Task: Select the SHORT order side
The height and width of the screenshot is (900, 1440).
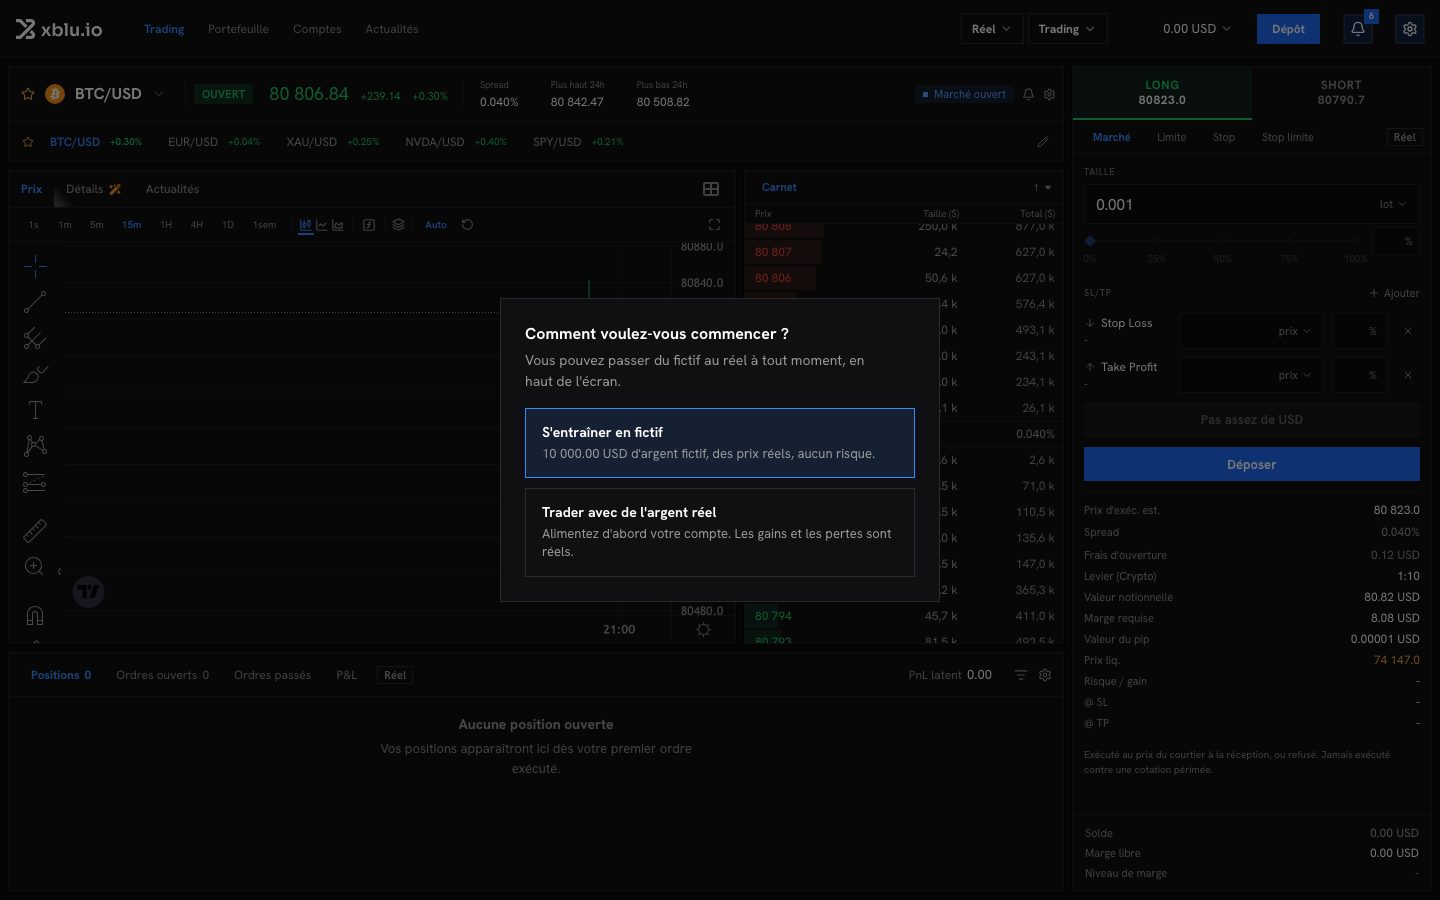Action: tap(1341, 93)
